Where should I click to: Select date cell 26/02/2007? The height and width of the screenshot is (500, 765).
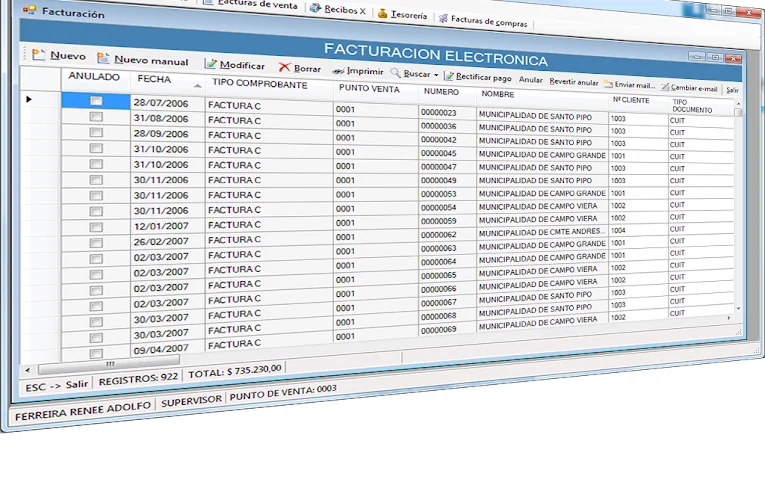[167, 241]
